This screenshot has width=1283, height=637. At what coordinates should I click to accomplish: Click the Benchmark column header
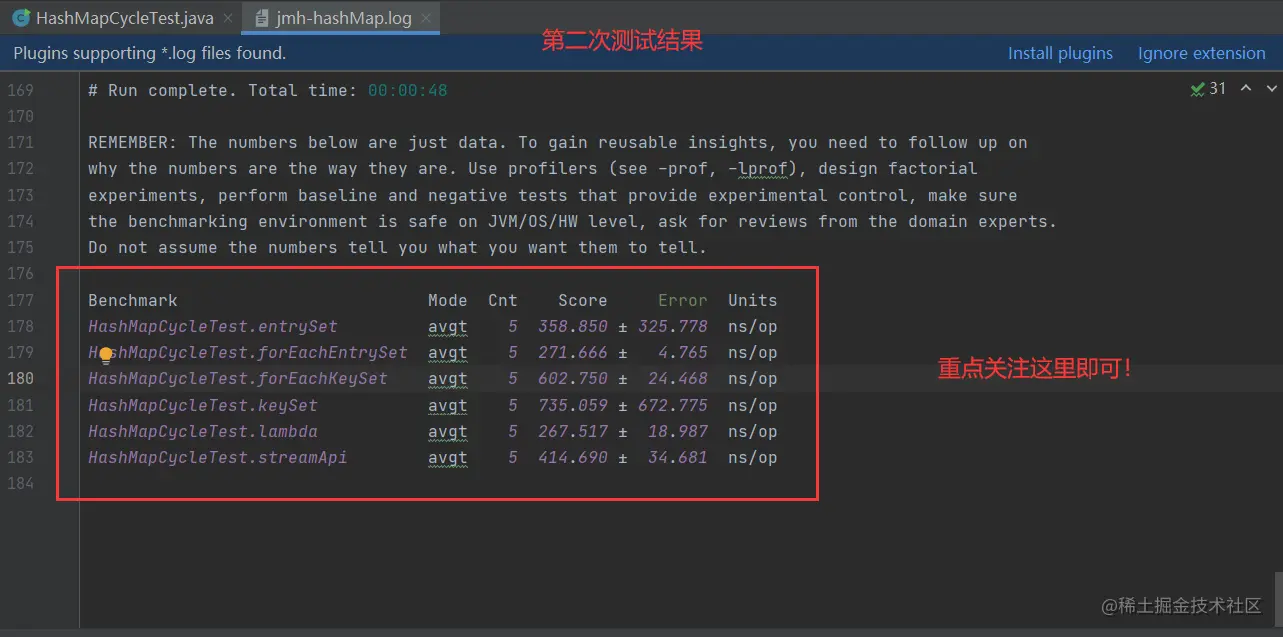[x=133, y=300]
